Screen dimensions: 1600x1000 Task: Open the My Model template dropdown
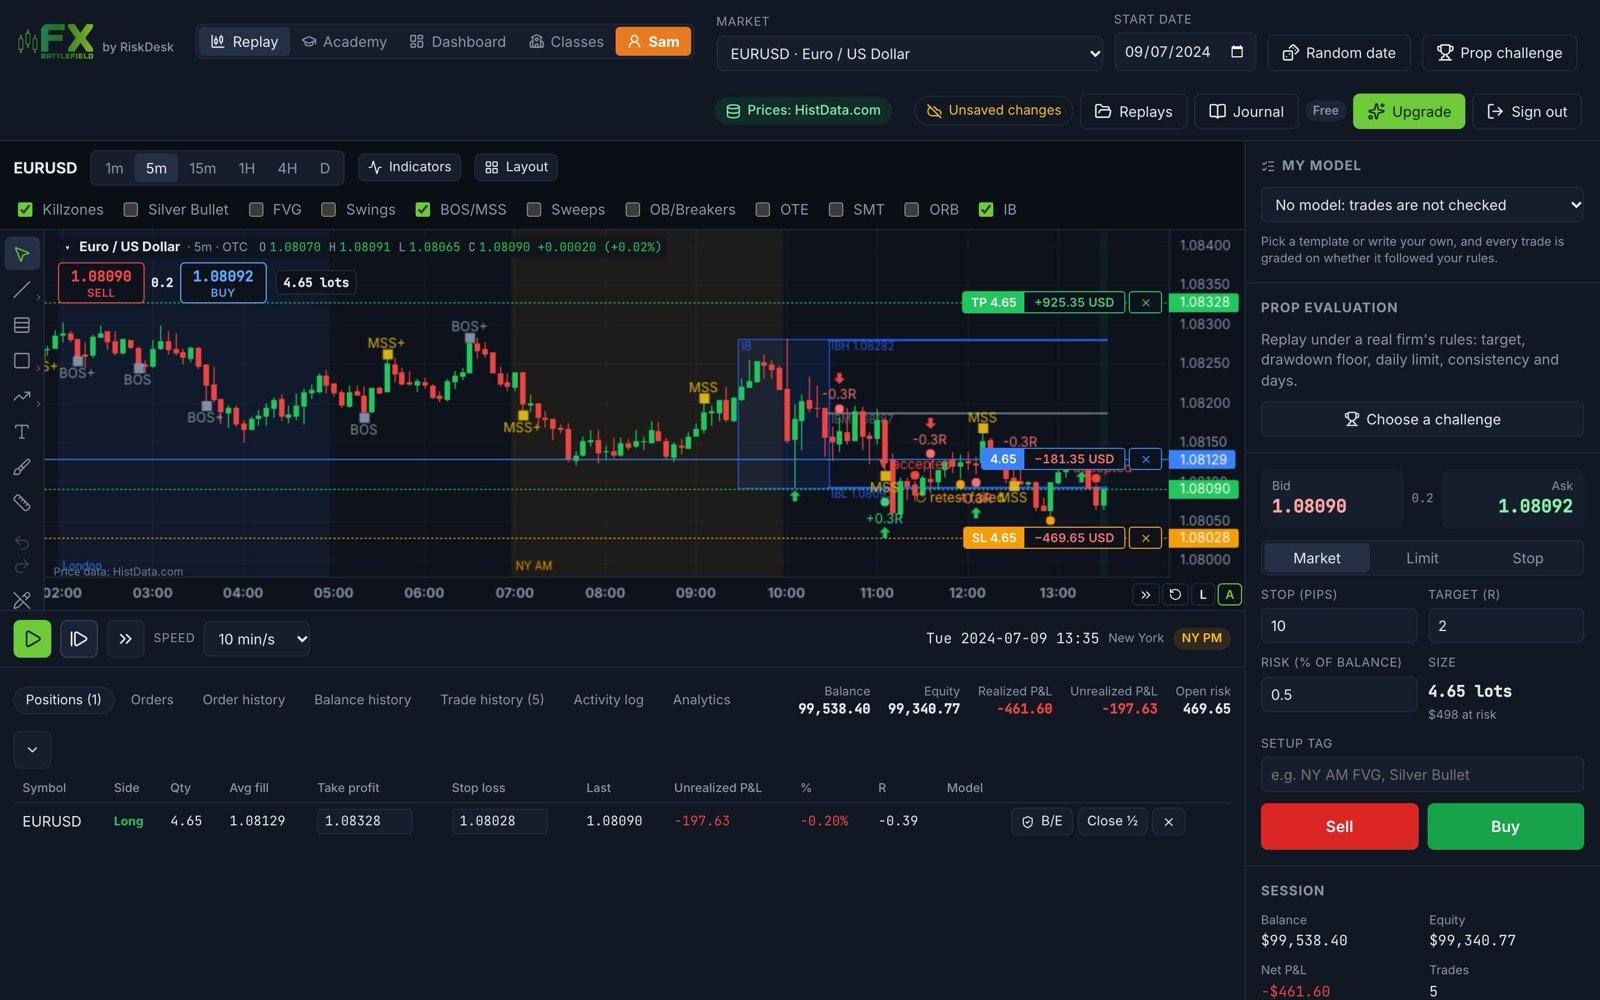click(1422, 205)
